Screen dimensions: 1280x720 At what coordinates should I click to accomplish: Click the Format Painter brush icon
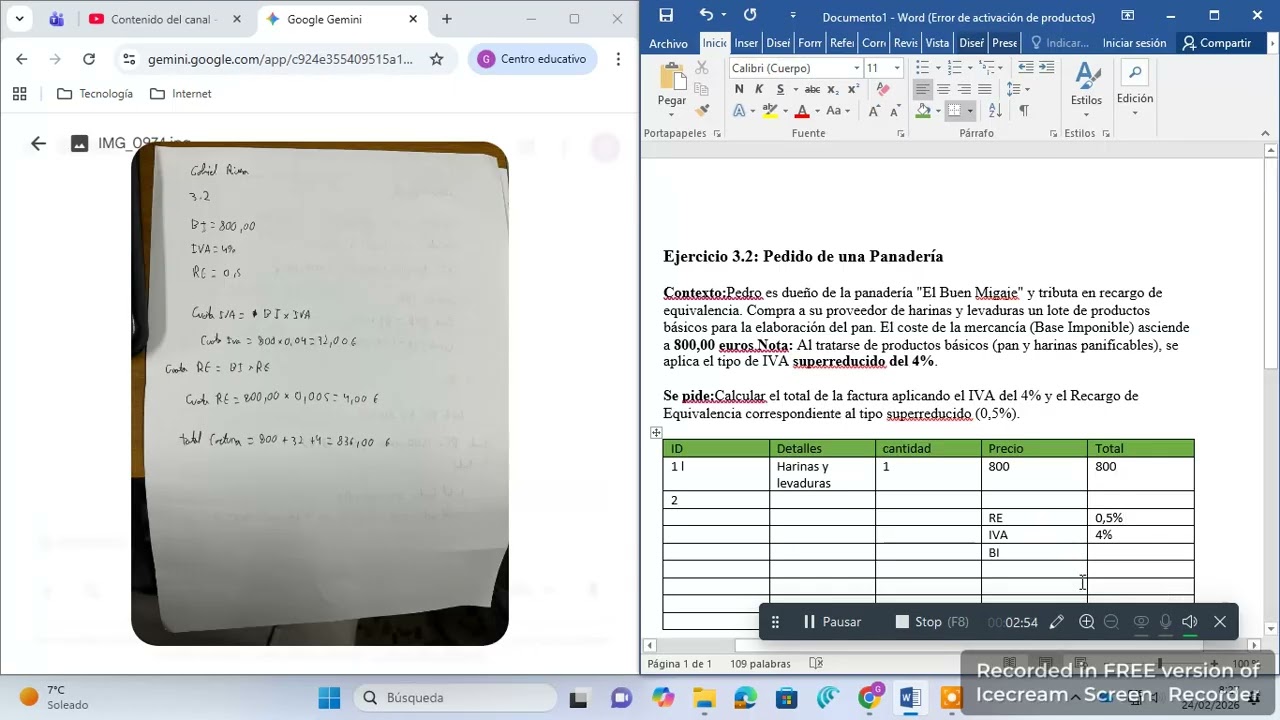click(x=702, y=111)
